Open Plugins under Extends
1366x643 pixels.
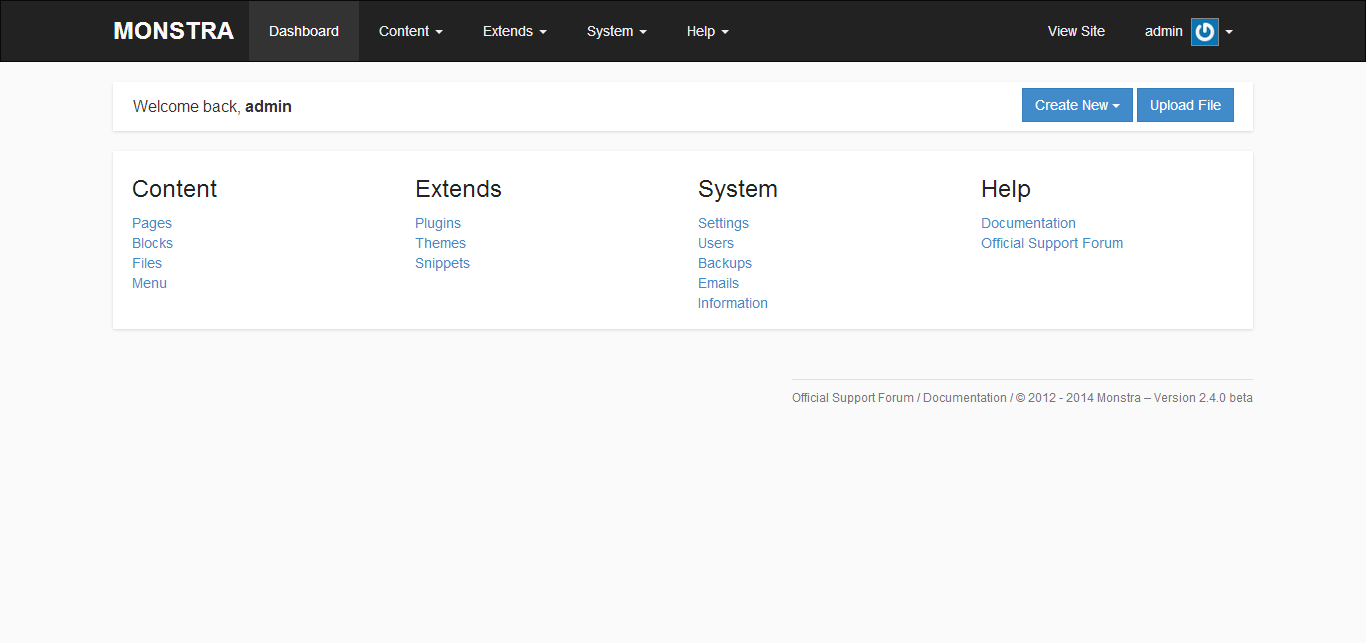438,223
